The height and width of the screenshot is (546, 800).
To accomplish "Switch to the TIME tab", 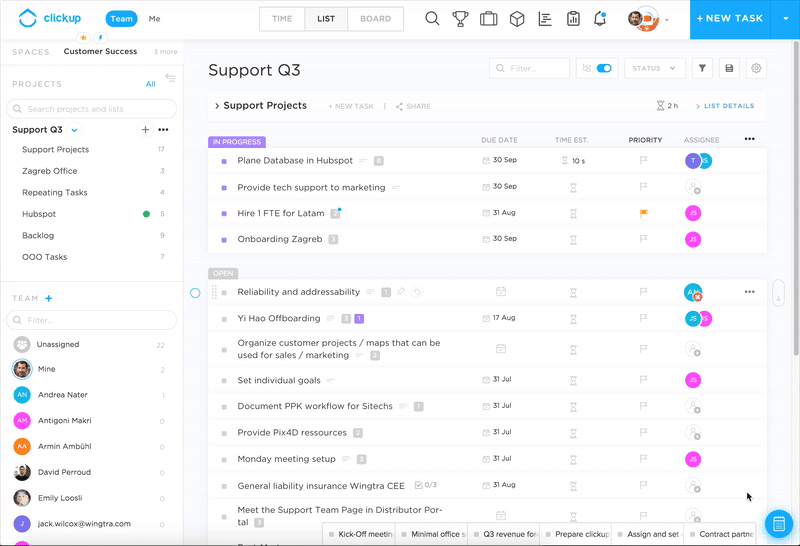I will (282, 19).
